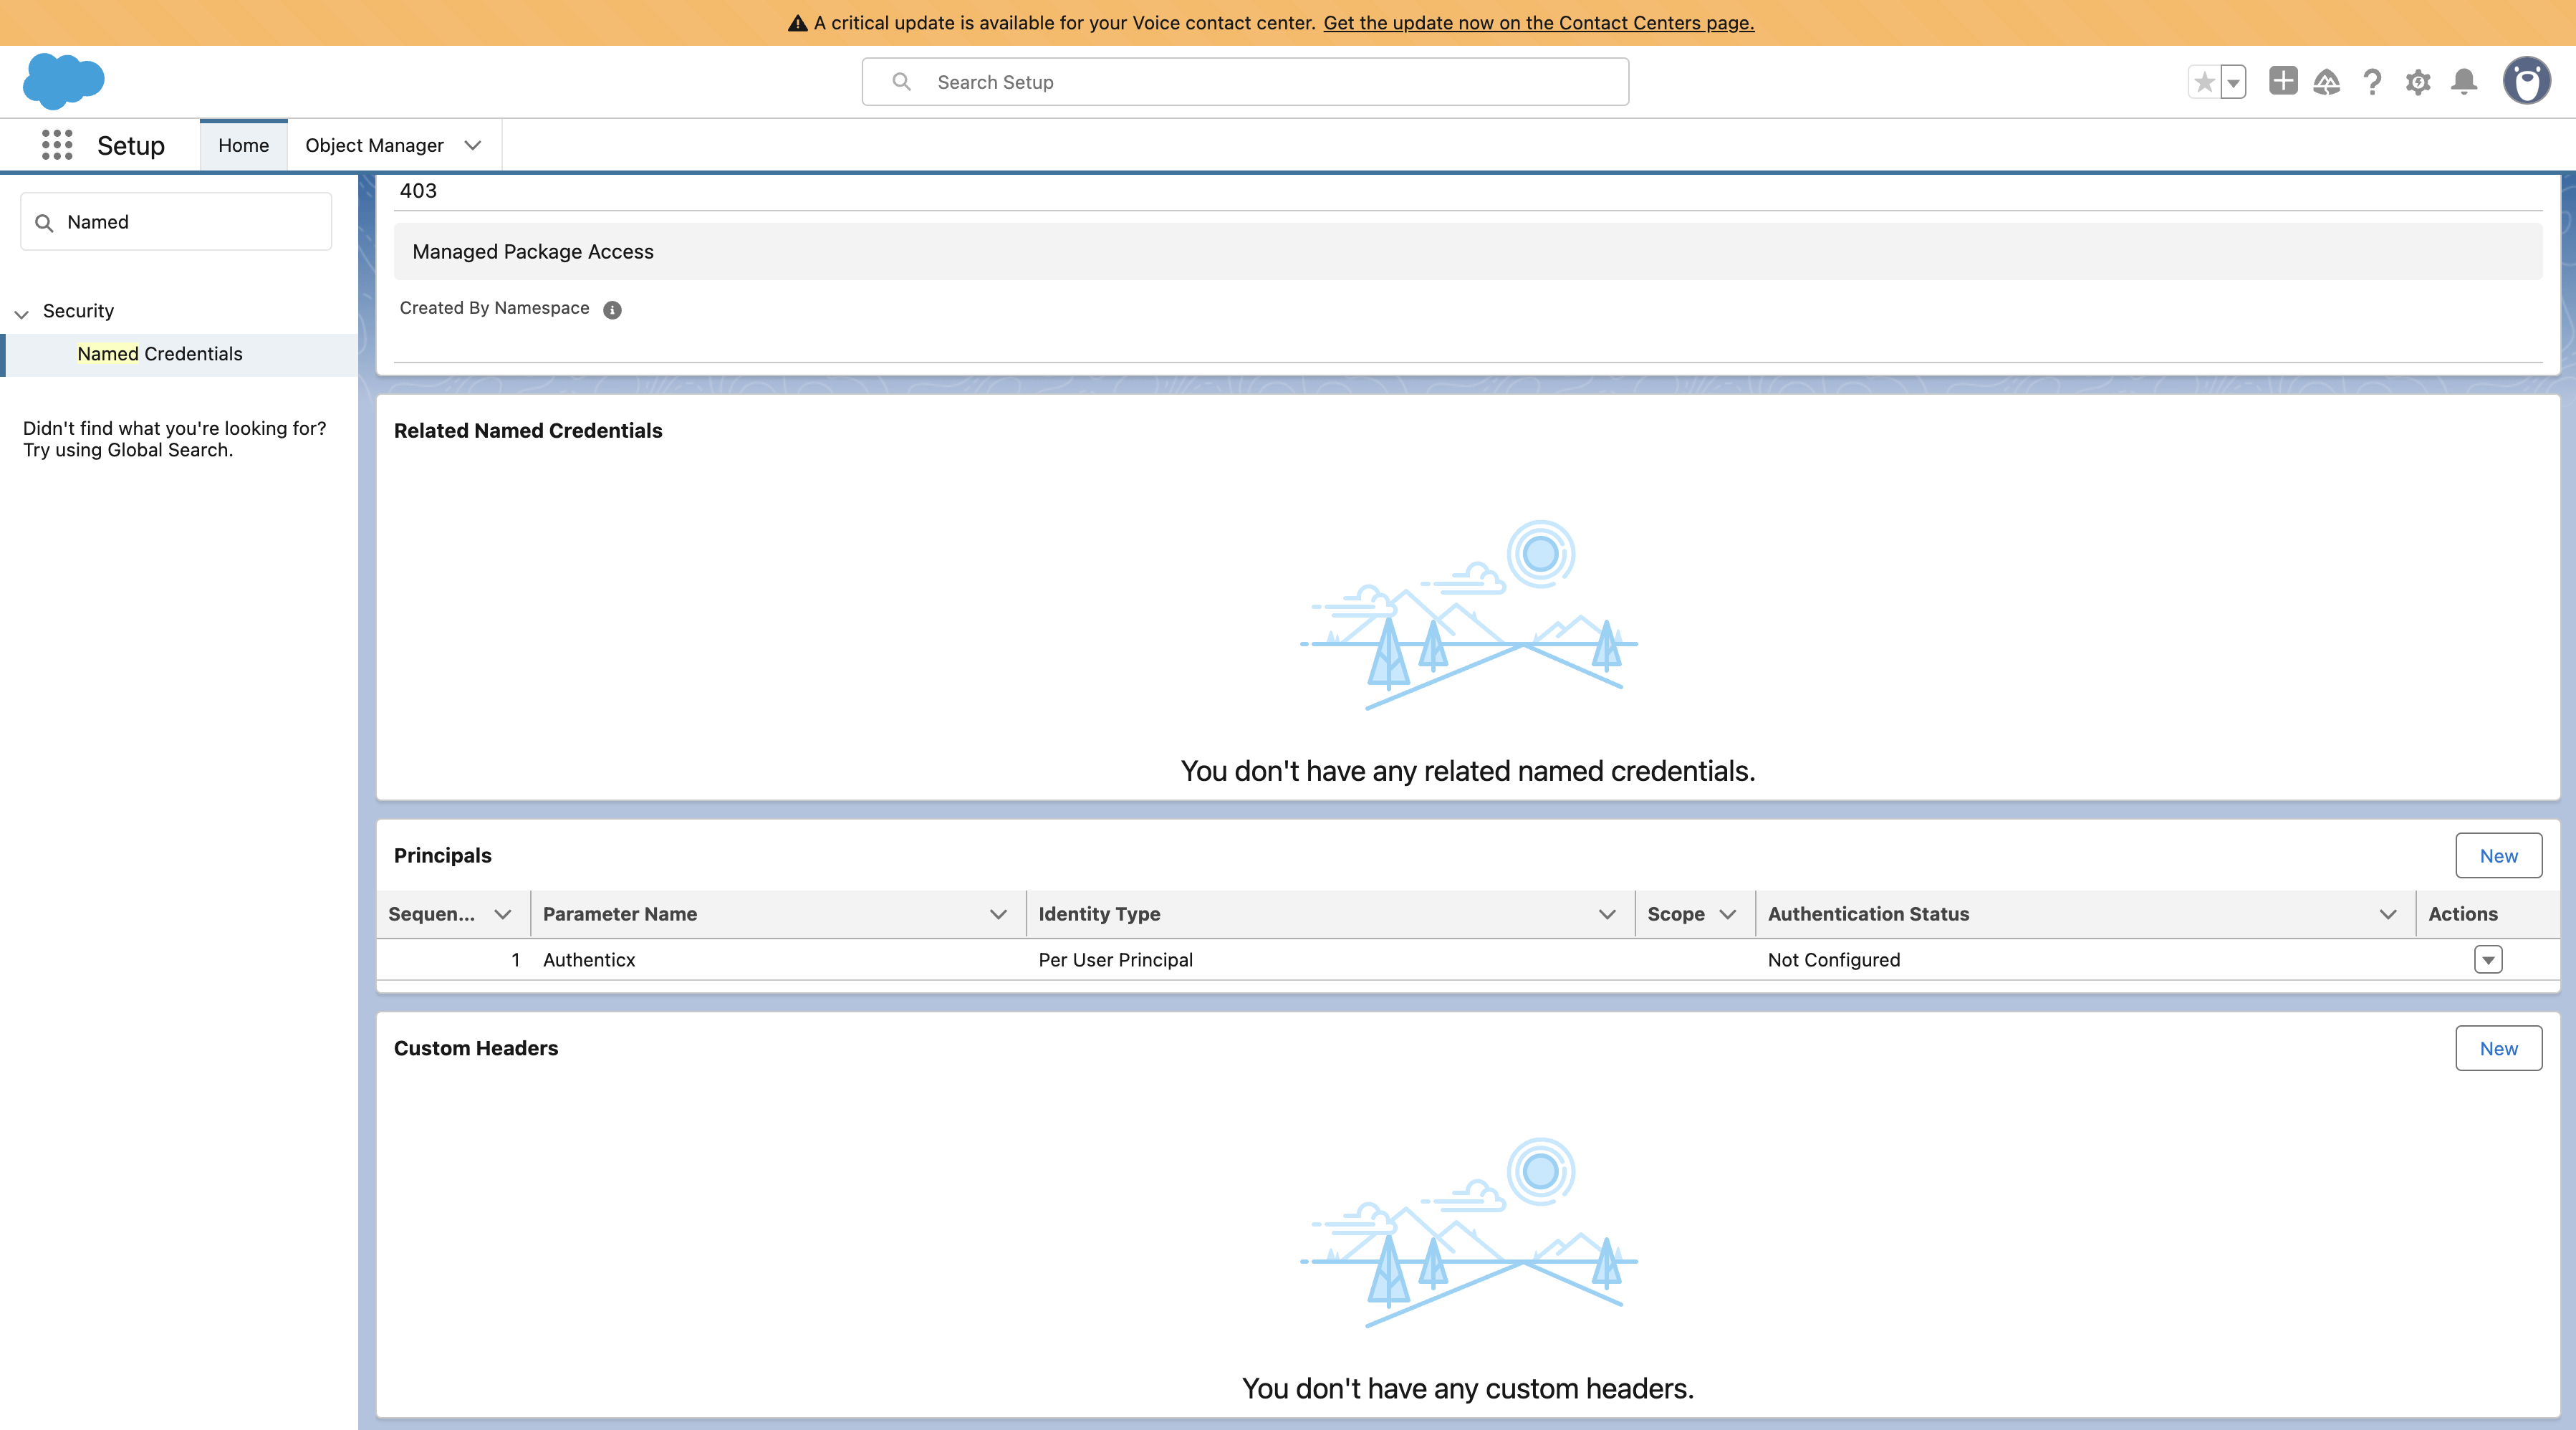2576x1430 pixels.
Task: Open the Setup gear menu
Action: click(x=2418, y=82)
